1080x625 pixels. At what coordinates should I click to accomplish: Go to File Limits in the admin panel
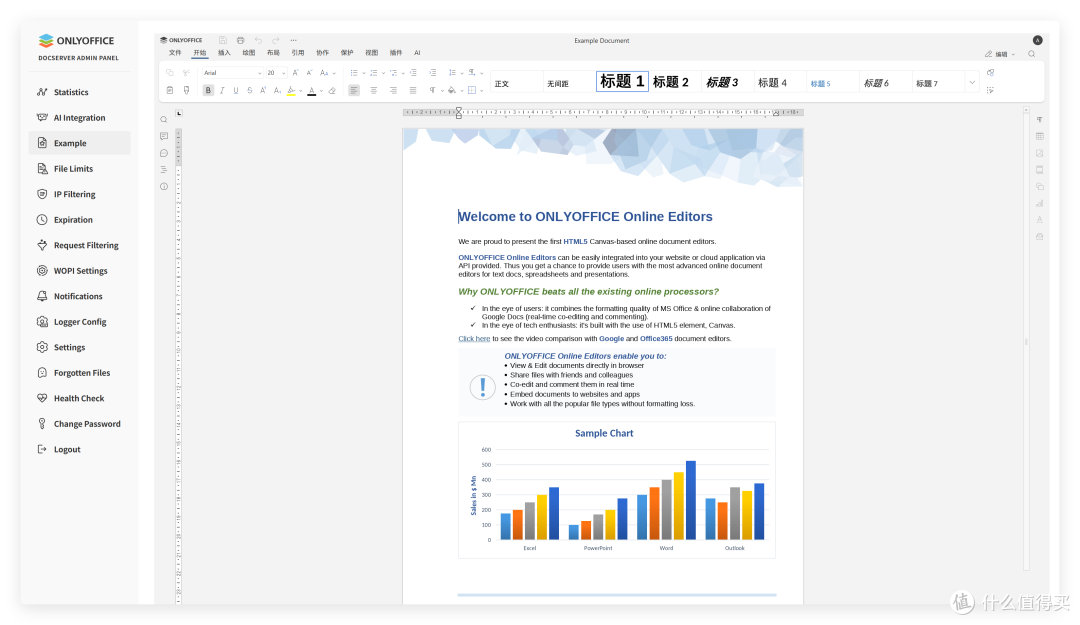pyautogui.click(x=79, y=169)
